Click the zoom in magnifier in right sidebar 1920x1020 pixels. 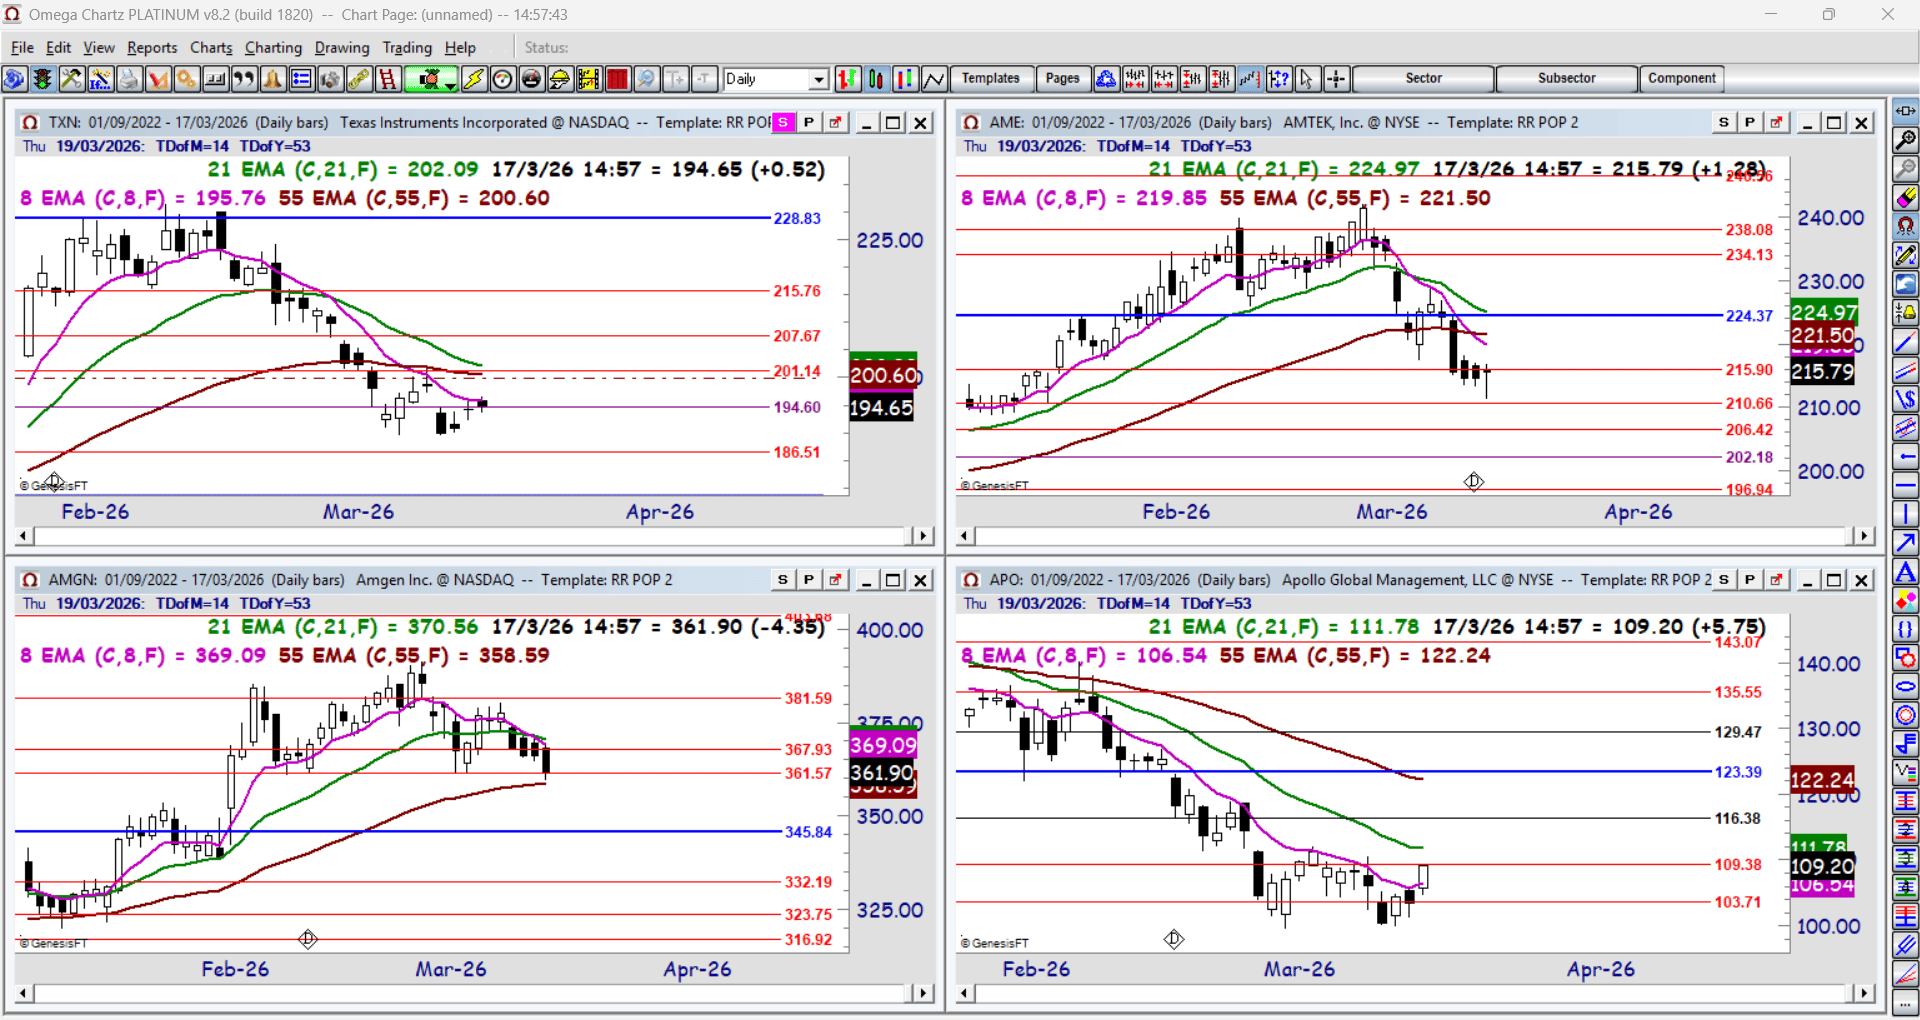(x=1906, y=140)
